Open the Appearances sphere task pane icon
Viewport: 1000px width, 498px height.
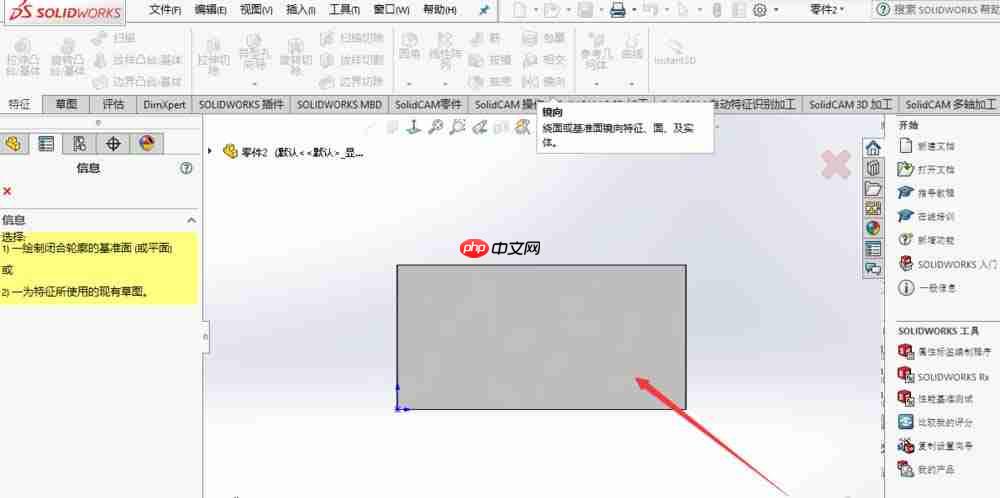[x=872, y=228]
